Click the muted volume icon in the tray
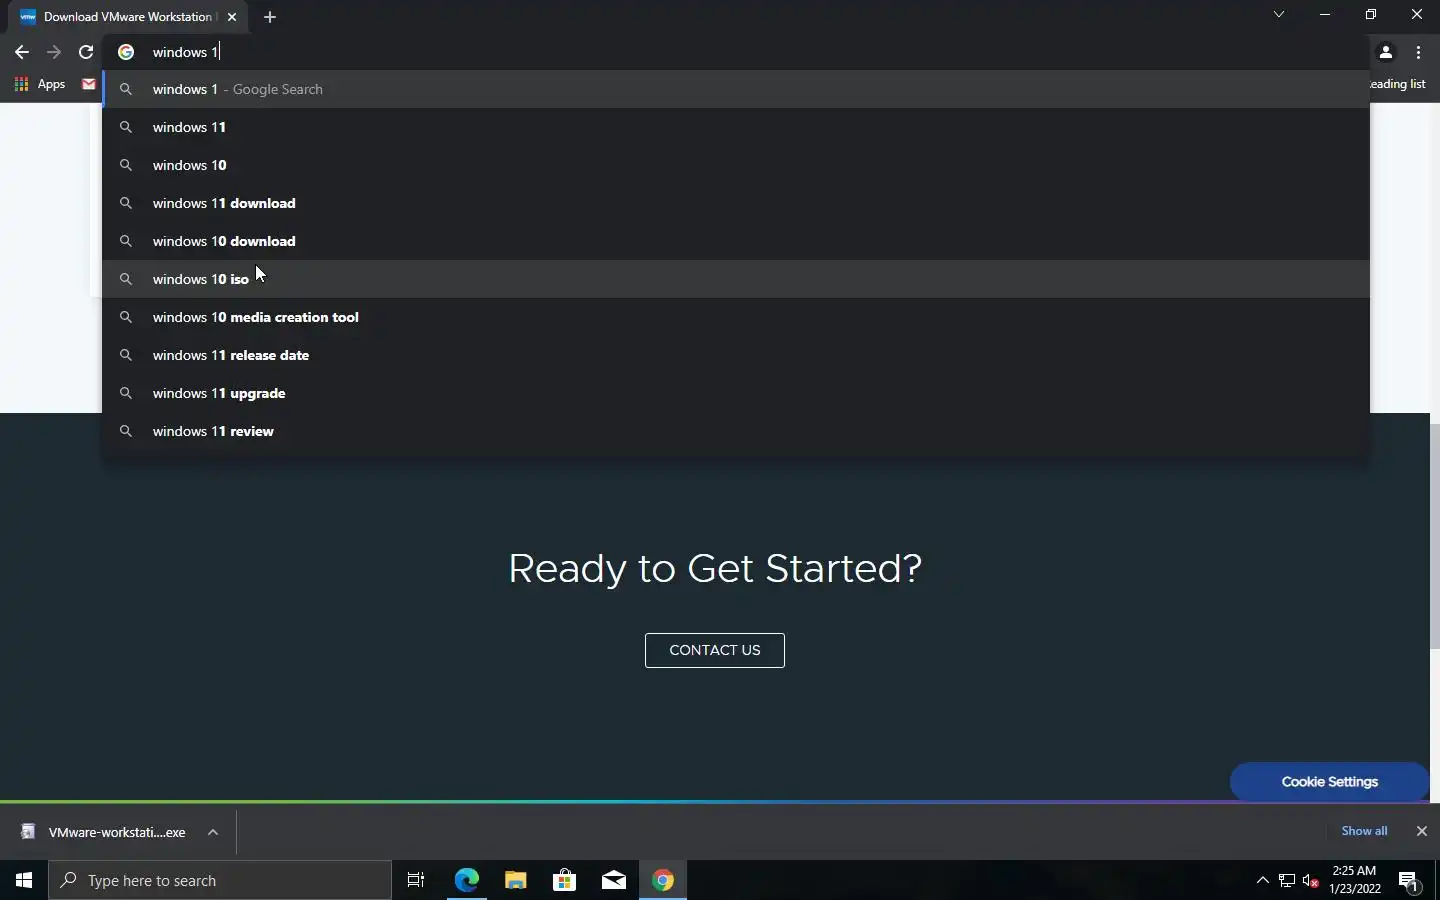The width and height of the screenshot is (1440, 900). 1311,880
